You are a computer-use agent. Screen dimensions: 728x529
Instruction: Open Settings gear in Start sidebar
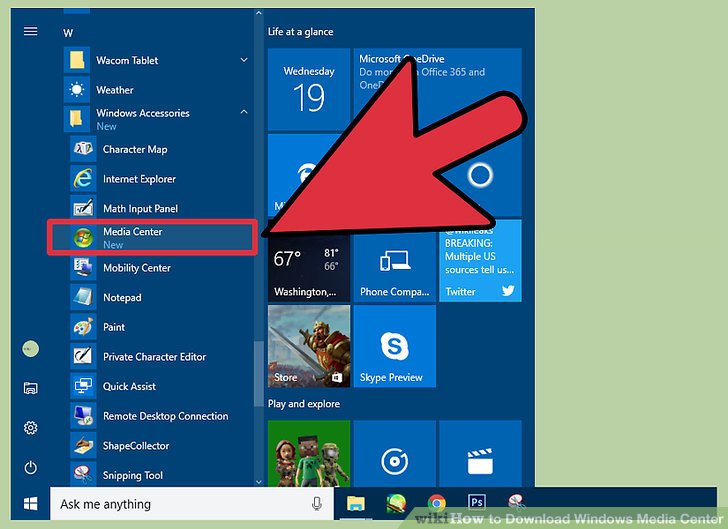click(31, 427)
